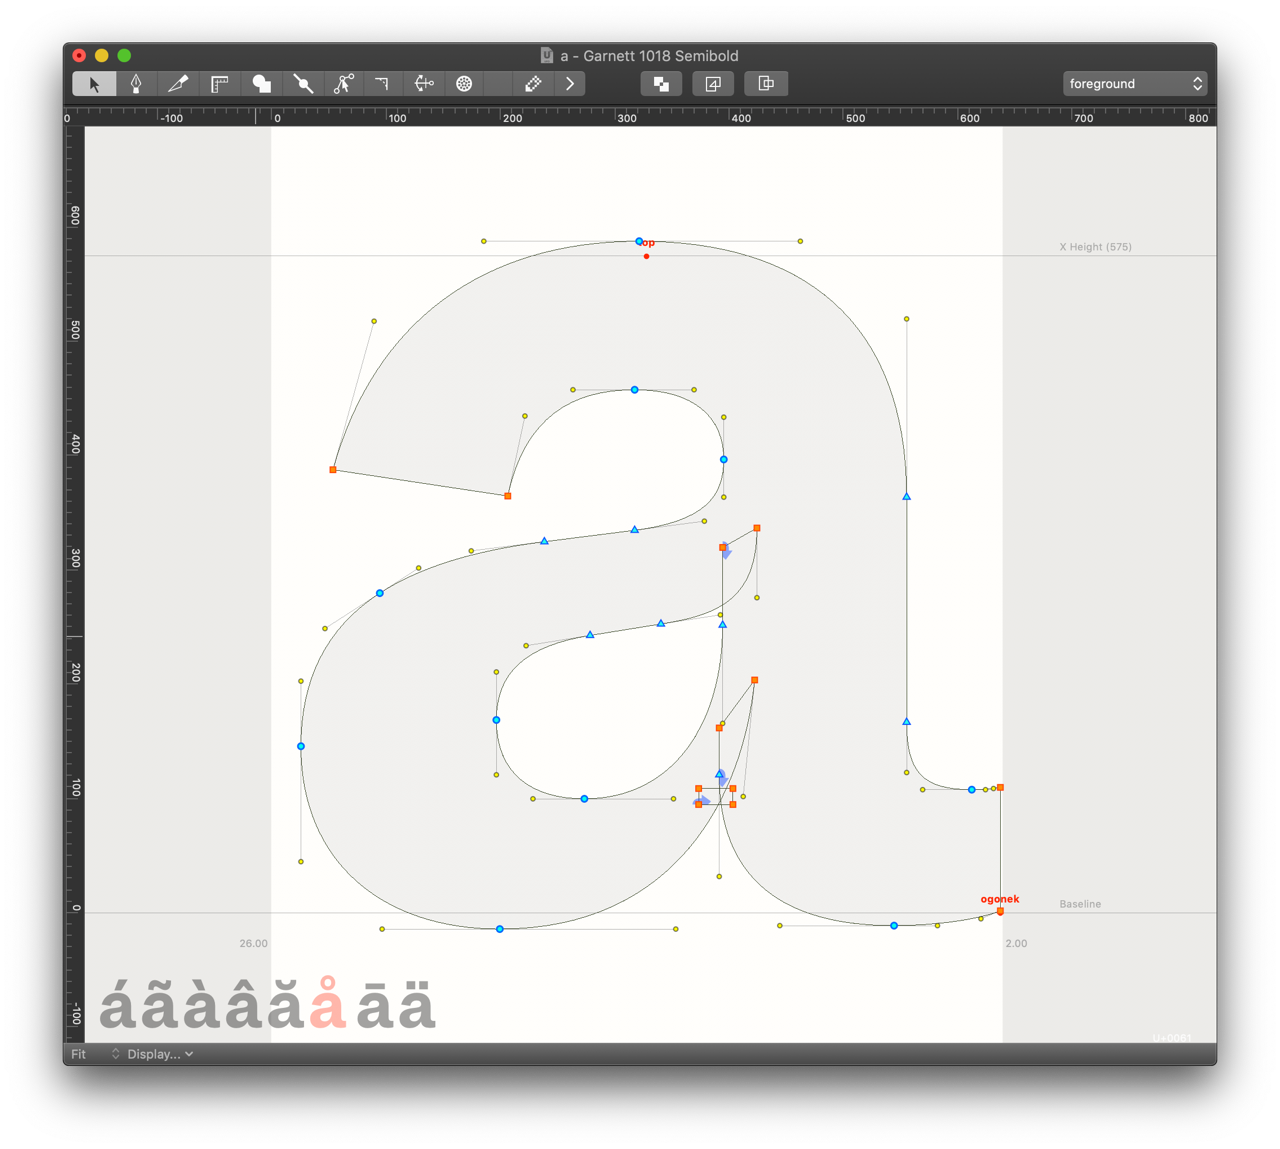This screenshot has width=1280, height=1149.
Task: Select the arrow Editing tool
Action: (x=94, y=84)
